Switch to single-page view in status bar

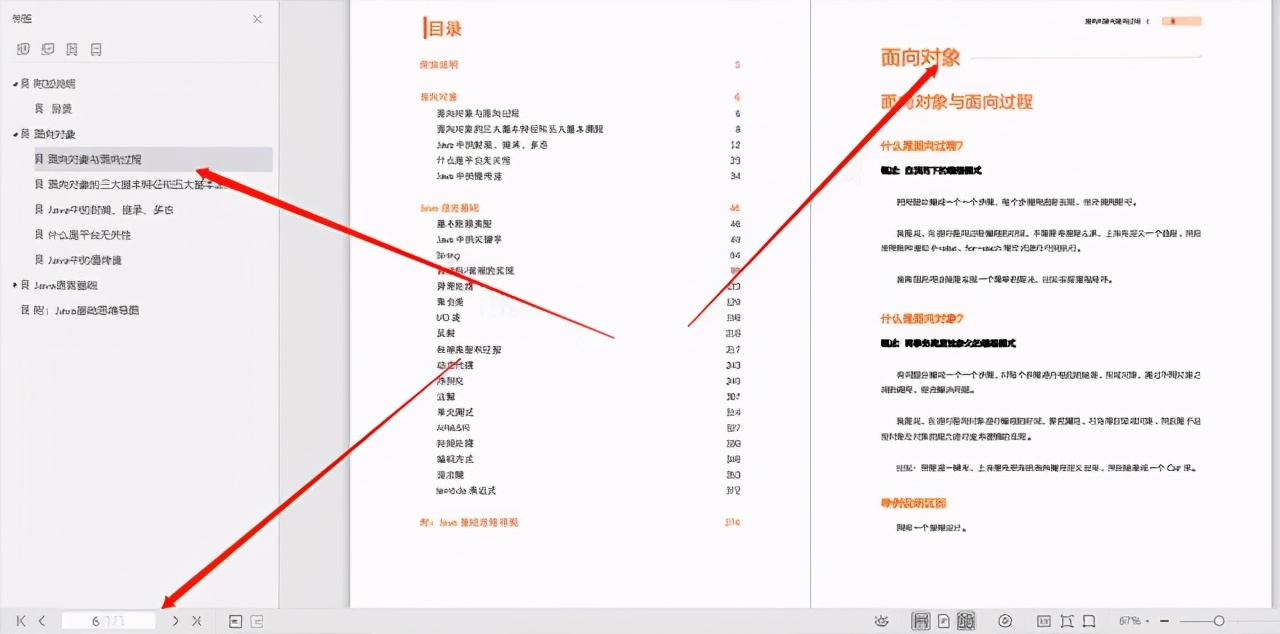[x=943, y=621]
